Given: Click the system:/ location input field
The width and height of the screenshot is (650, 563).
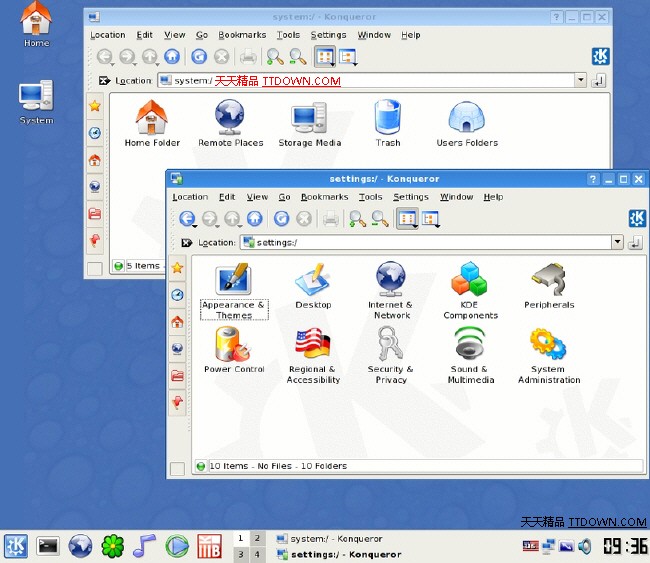Looking at the screenshot, I should 366,80.
